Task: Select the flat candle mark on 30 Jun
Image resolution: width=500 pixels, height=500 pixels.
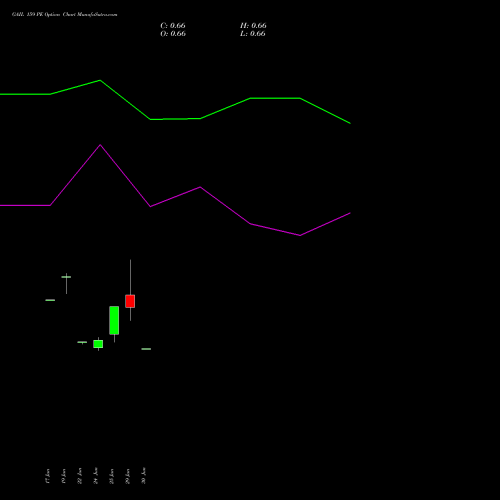Action: [x=146, y=349]
